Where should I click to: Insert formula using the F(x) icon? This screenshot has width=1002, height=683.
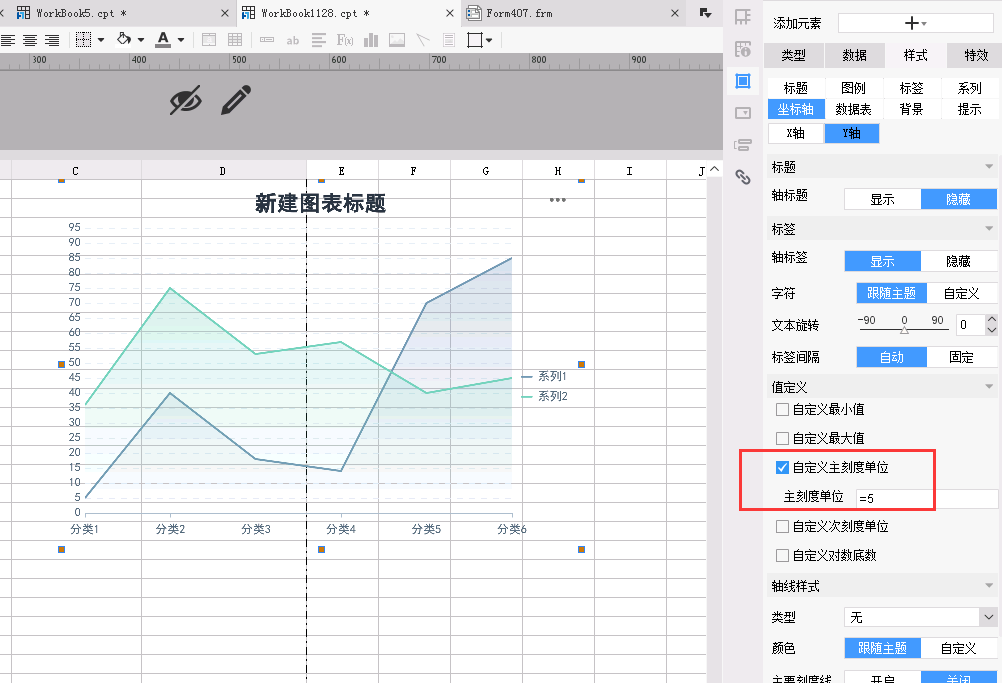tap(345, 40)
